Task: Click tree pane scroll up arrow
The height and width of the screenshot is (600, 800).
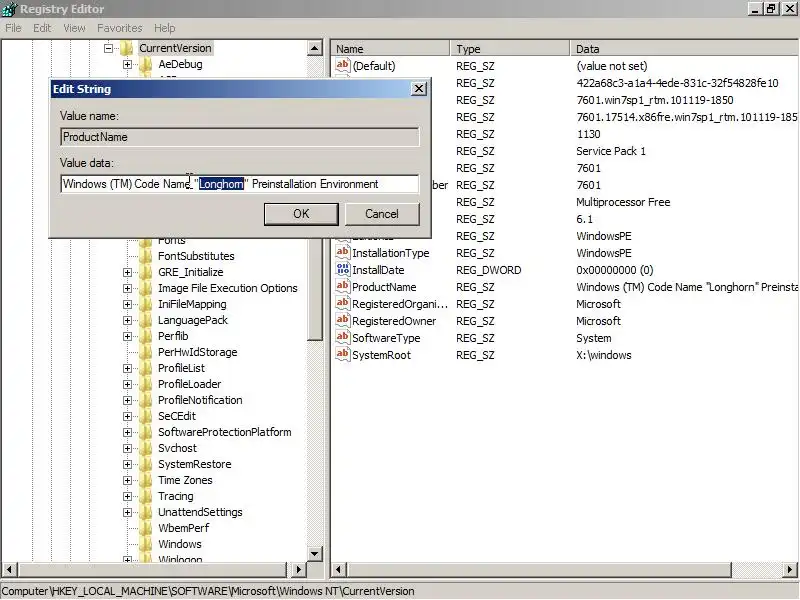Action: click(315, 48)
